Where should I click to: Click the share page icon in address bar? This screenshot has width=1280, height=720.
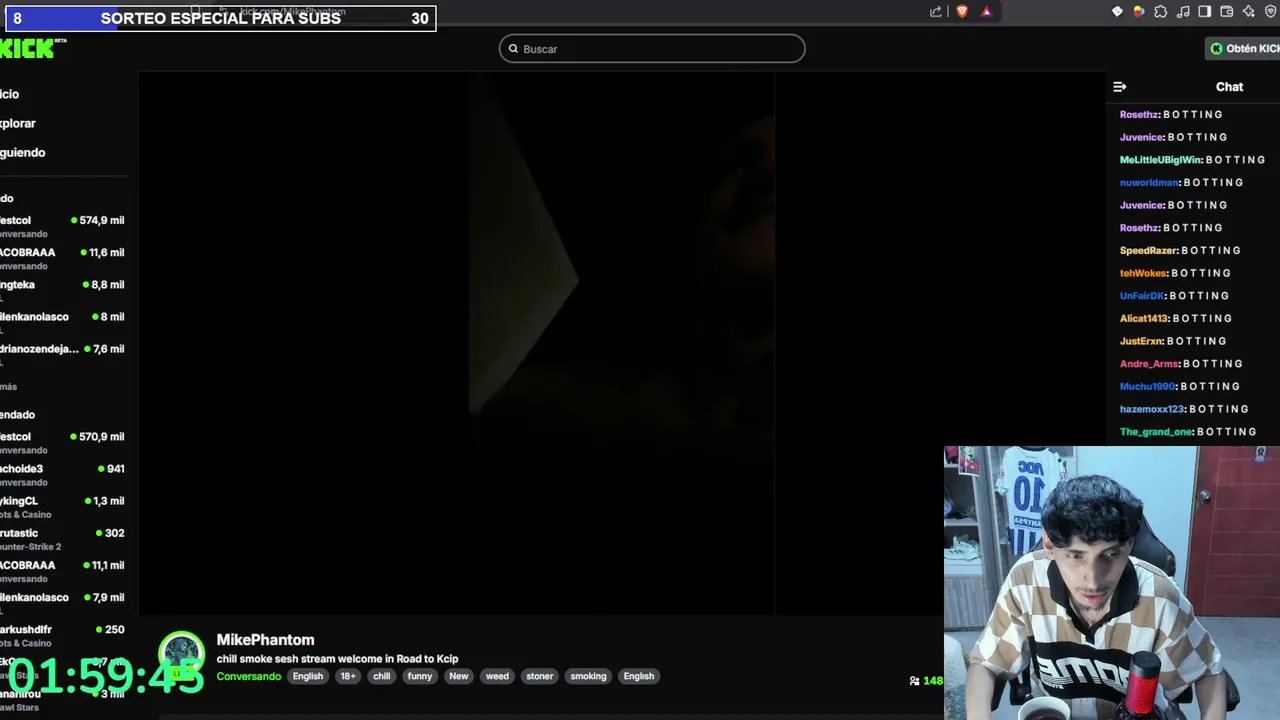point(936,12)
